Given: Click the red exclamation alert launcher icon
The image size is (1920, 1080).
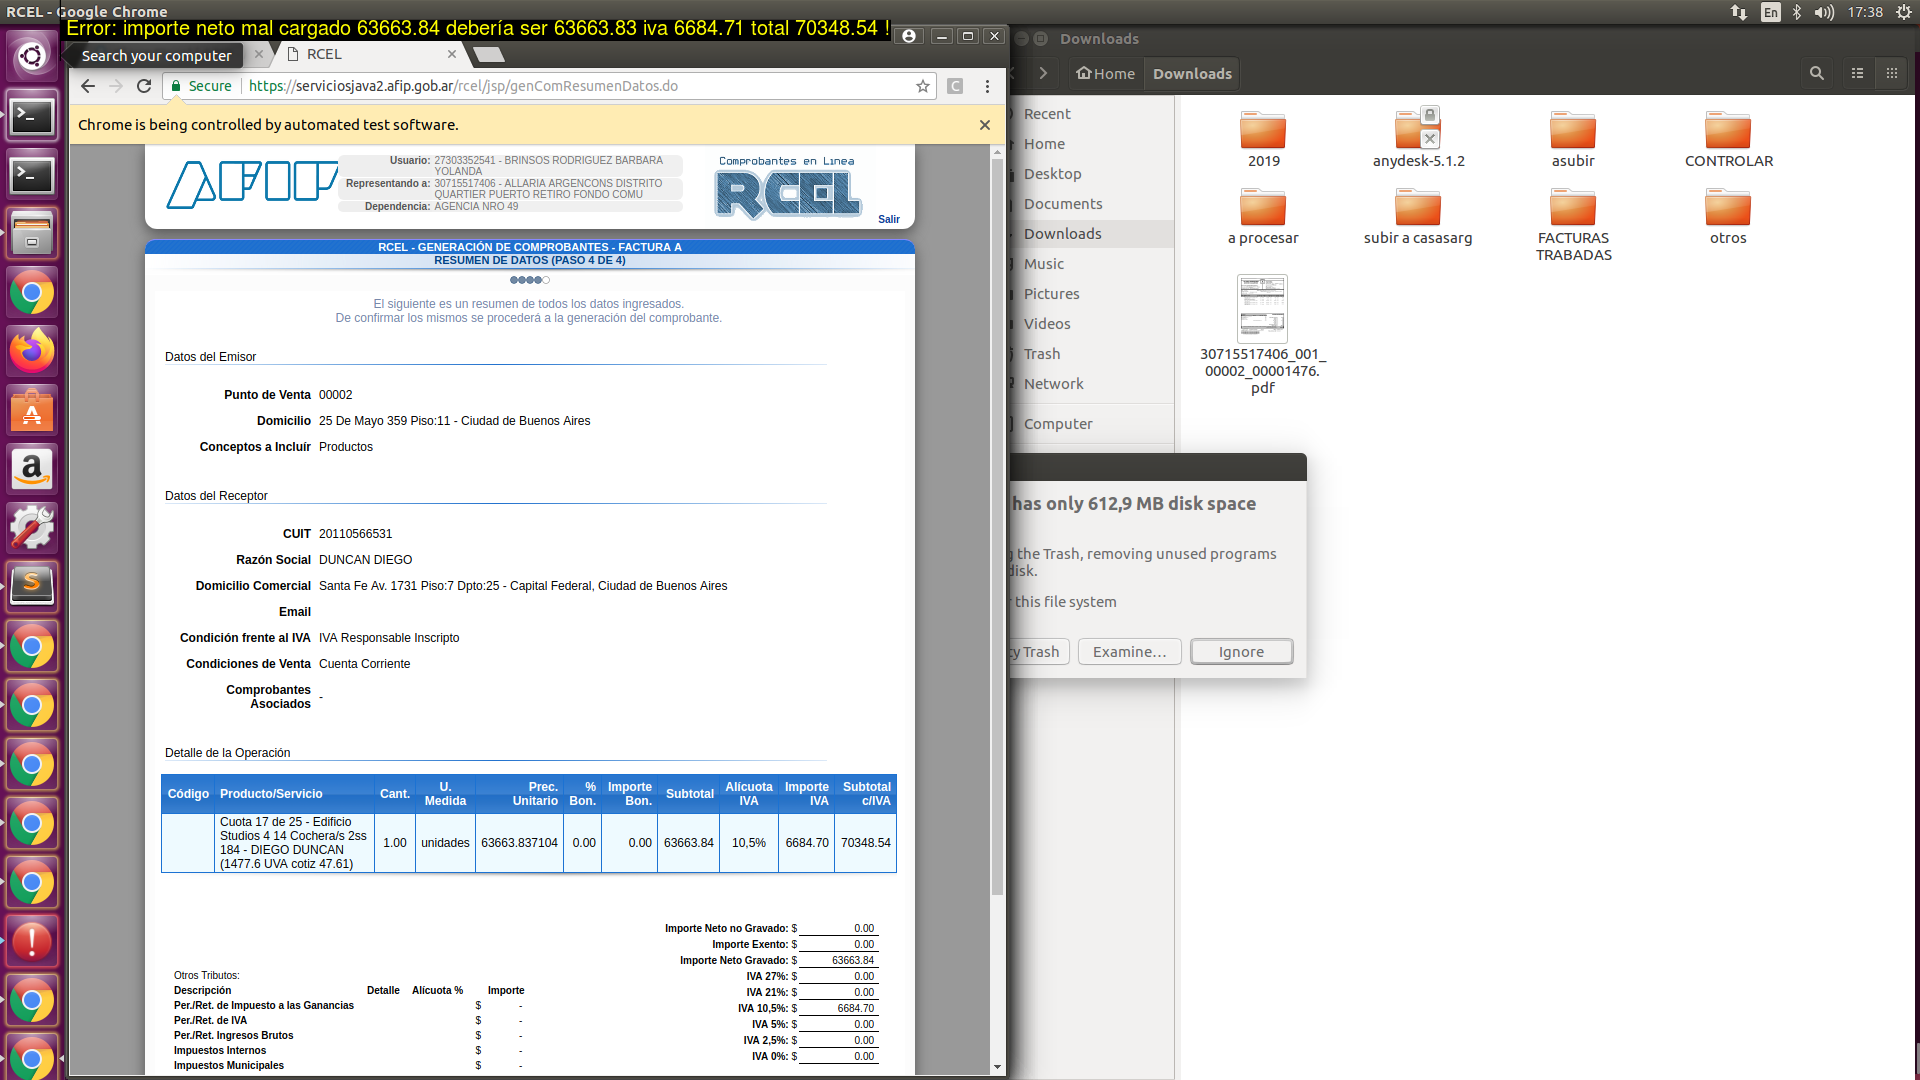Looking at the screenshot, I should click(x=32, y=941).
